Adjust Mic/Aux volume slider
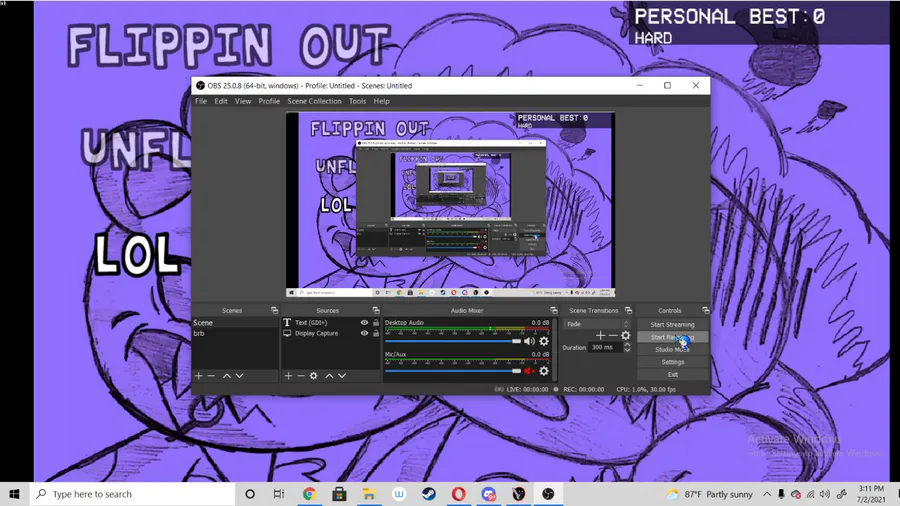The image size is (900, 506). click(453, 371)
